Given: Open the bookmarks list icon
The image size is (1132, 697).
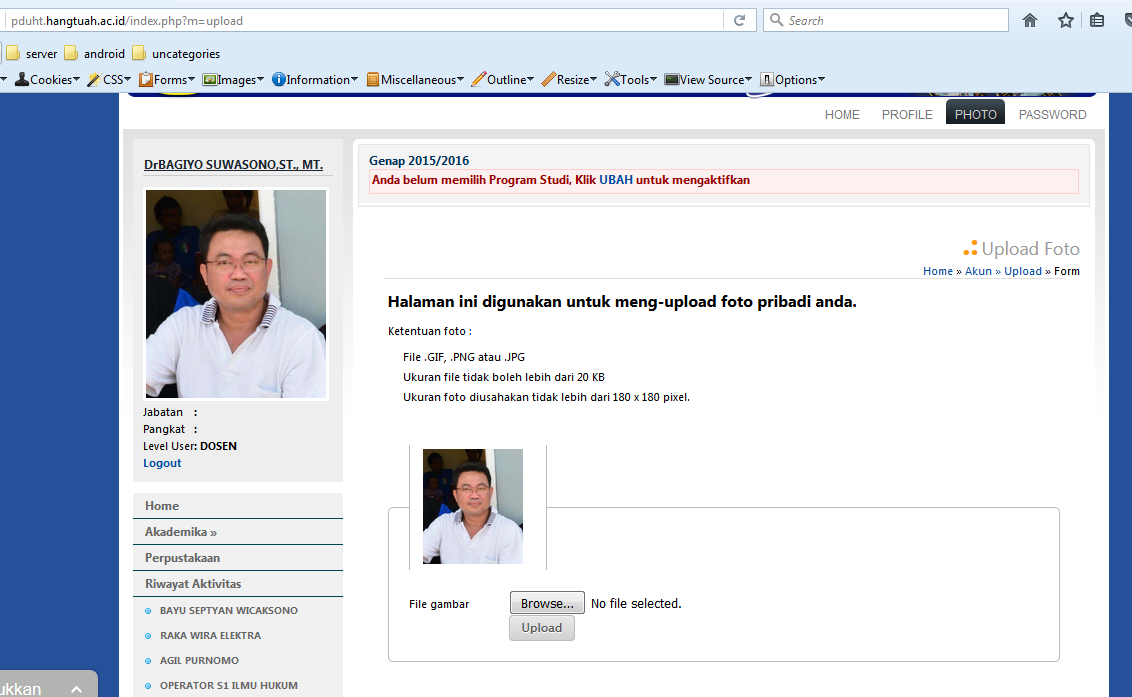Looking at the screenshot, I should 1097,20.
